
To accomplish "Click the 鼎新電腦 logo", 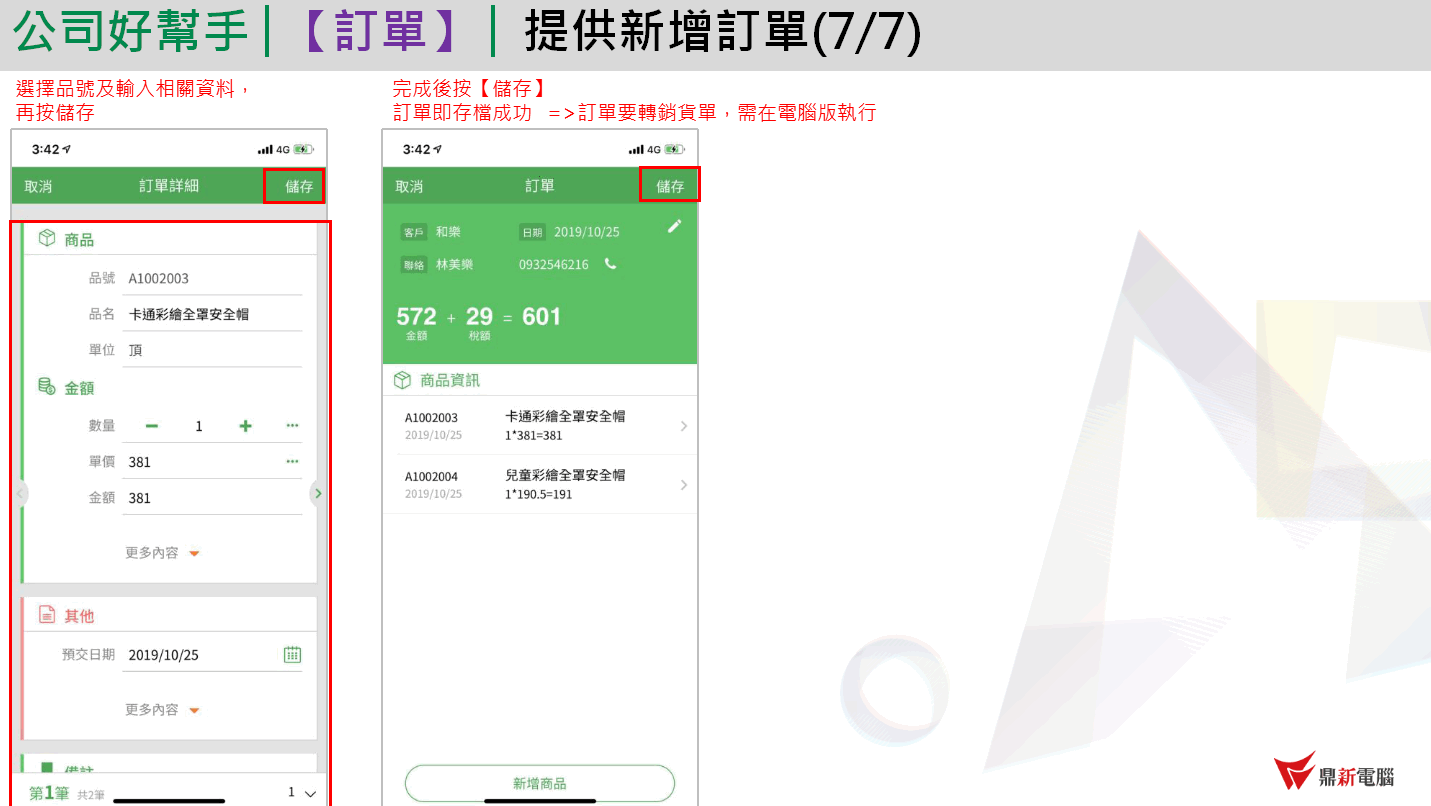I will click(x=1334, y=771).
